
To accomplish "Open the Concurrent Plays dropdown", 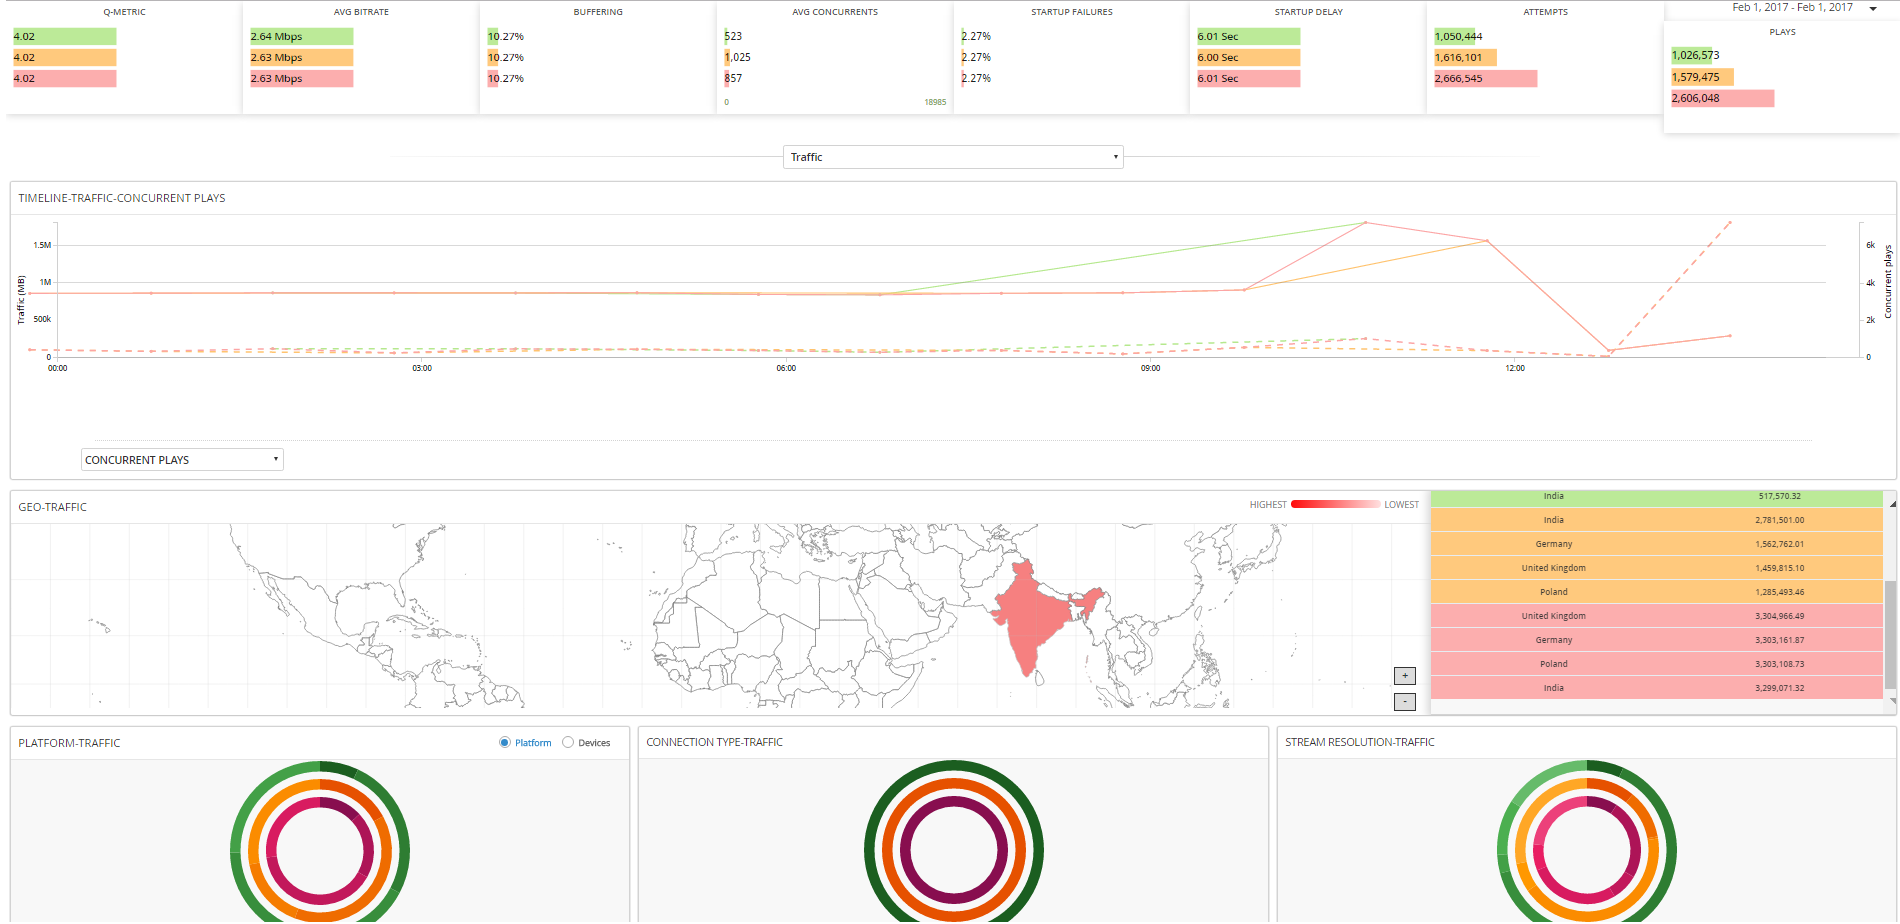I will coord(182,460).
